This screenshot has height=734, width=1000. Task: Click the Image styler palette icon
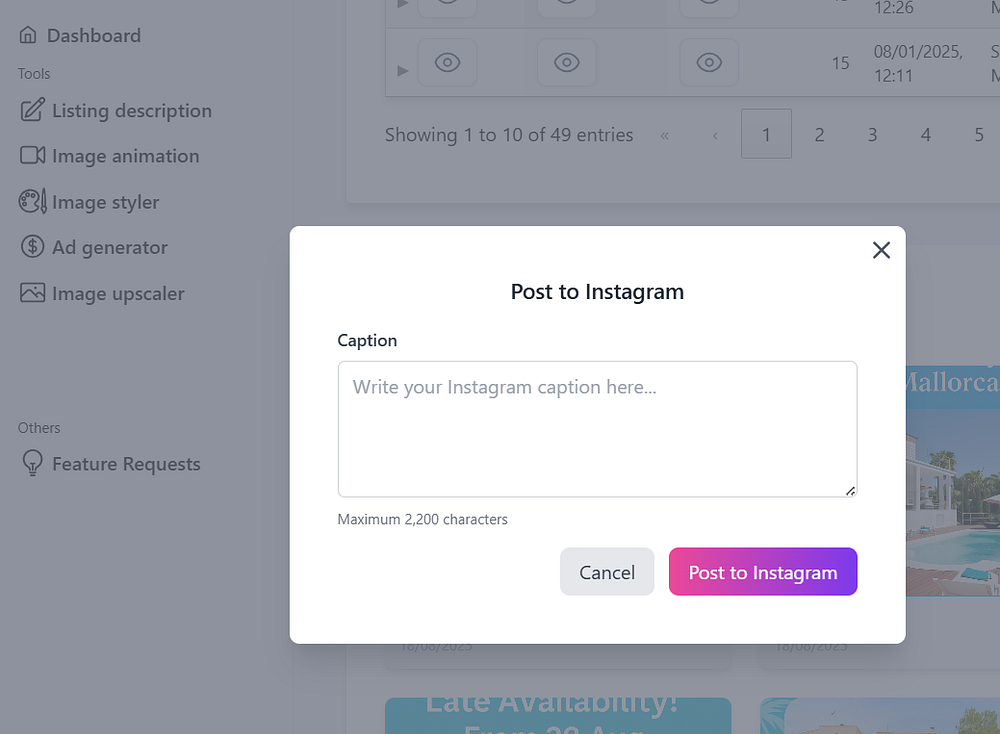(32, 201)
